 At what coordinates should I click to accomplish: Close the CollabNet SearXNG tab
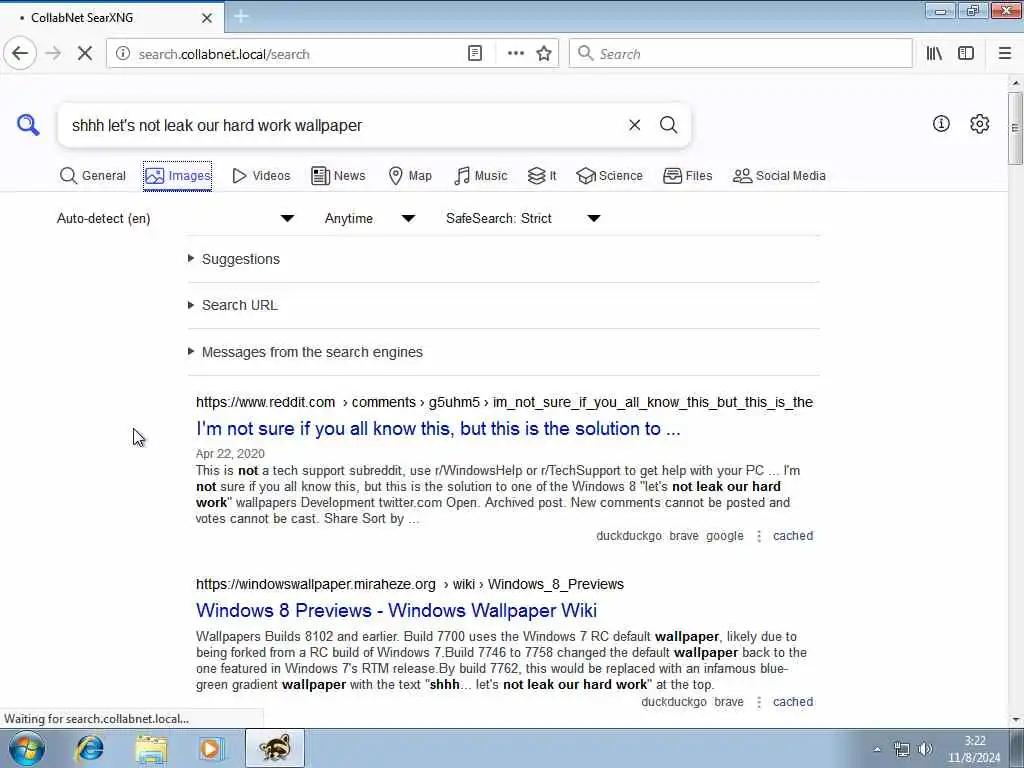tap(206, 18)
